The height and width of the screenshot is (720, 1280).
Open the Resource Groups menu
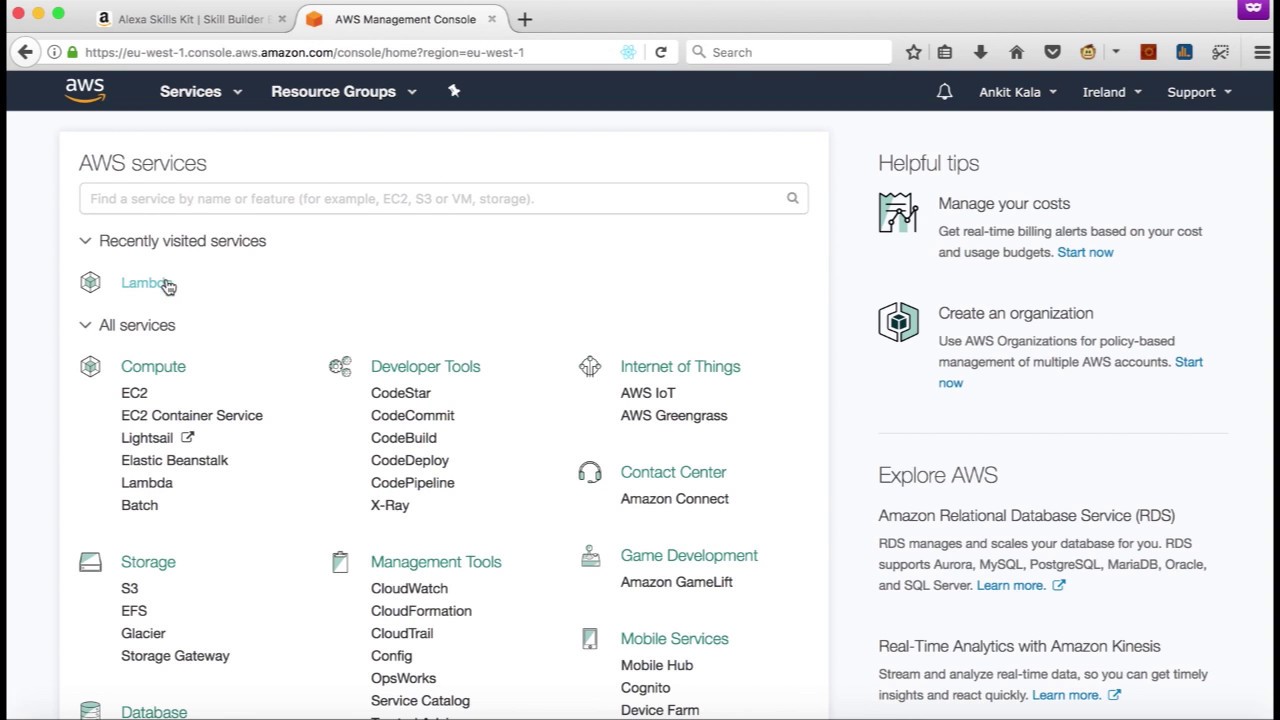click(x=343, y=91)
